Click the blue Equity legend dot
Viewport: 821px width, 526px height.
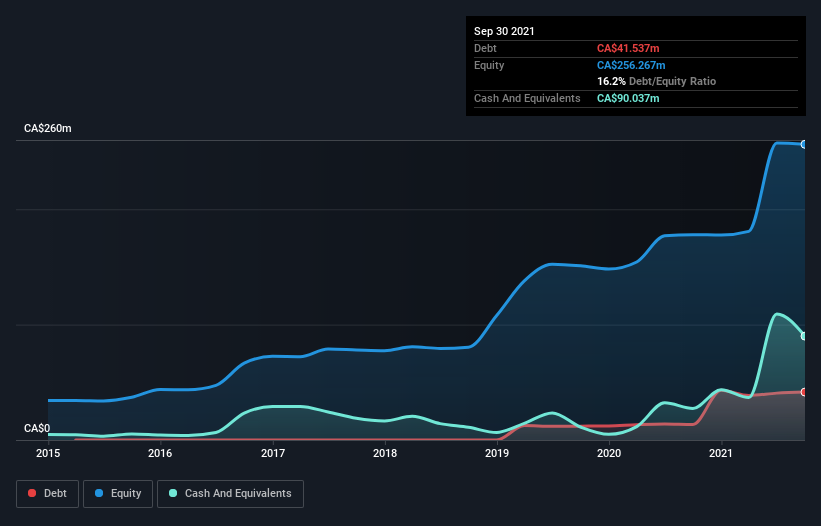[x=99, y=493]
